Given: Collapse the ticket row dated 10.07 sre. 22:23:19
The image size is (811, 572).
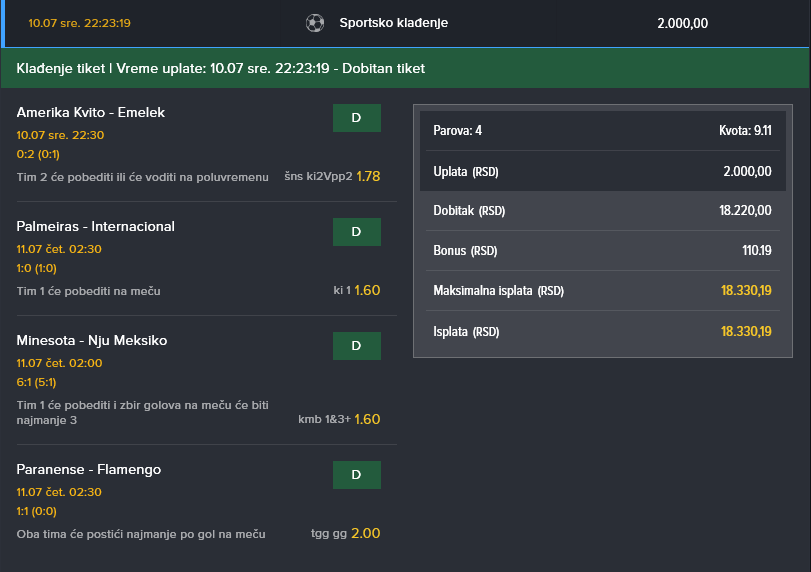Looking at the screenshot, I should [406, 23].
